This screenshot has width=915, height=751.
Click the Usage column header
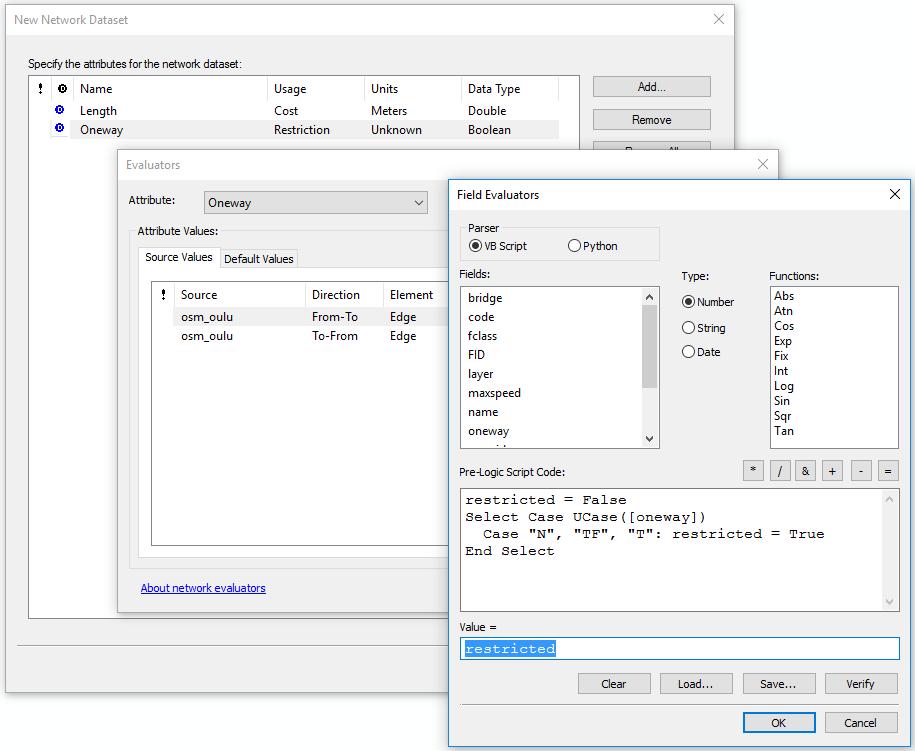(316, 89)
